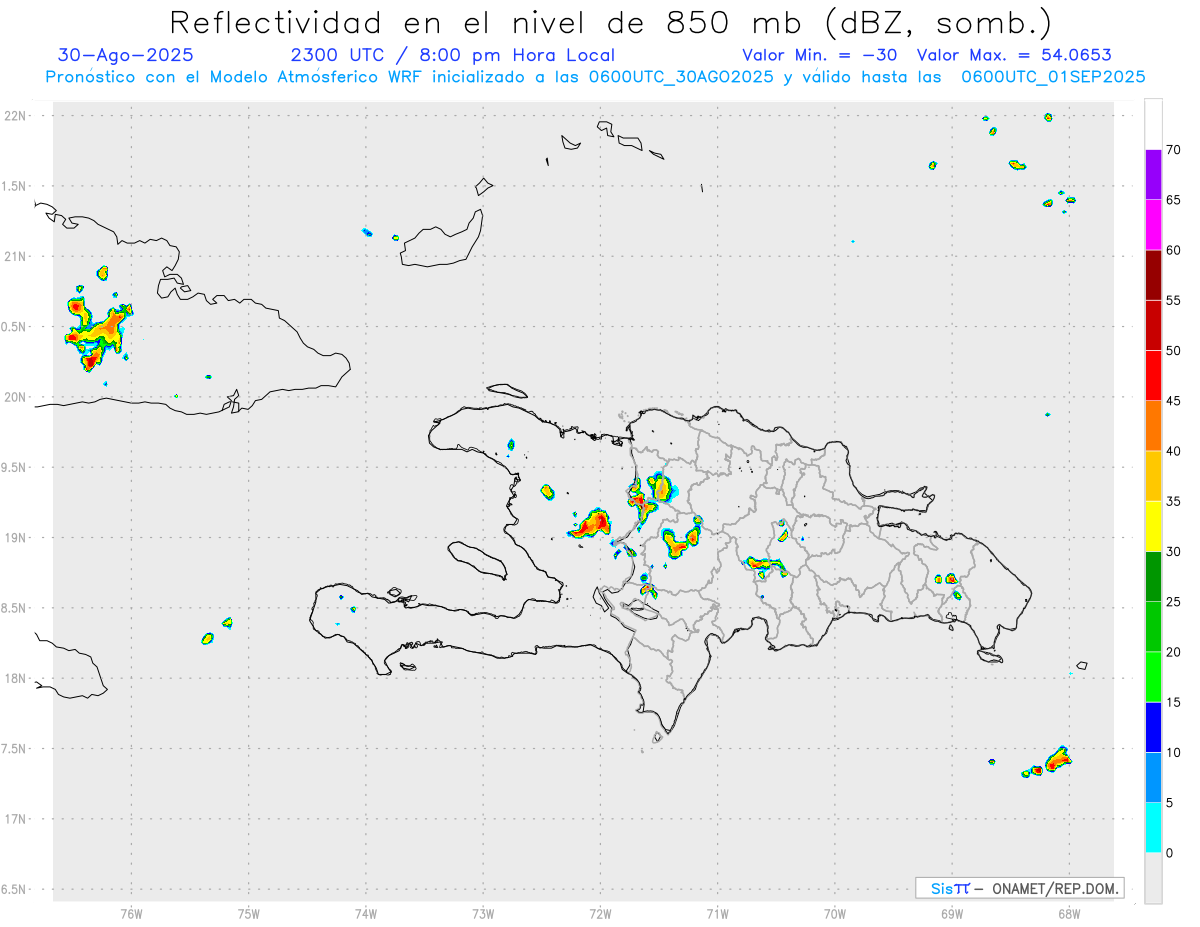1200x927 pixels.
Task: Click the latitude label "20N"
Action: 15,397
